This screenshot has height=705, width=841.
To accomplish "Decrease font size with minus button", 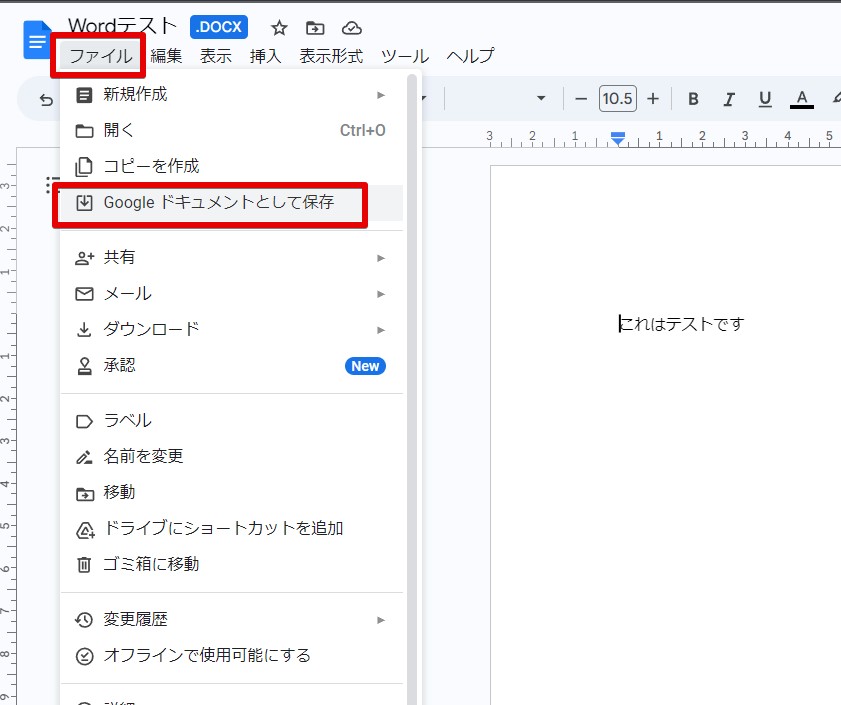I will pos(580,99).
